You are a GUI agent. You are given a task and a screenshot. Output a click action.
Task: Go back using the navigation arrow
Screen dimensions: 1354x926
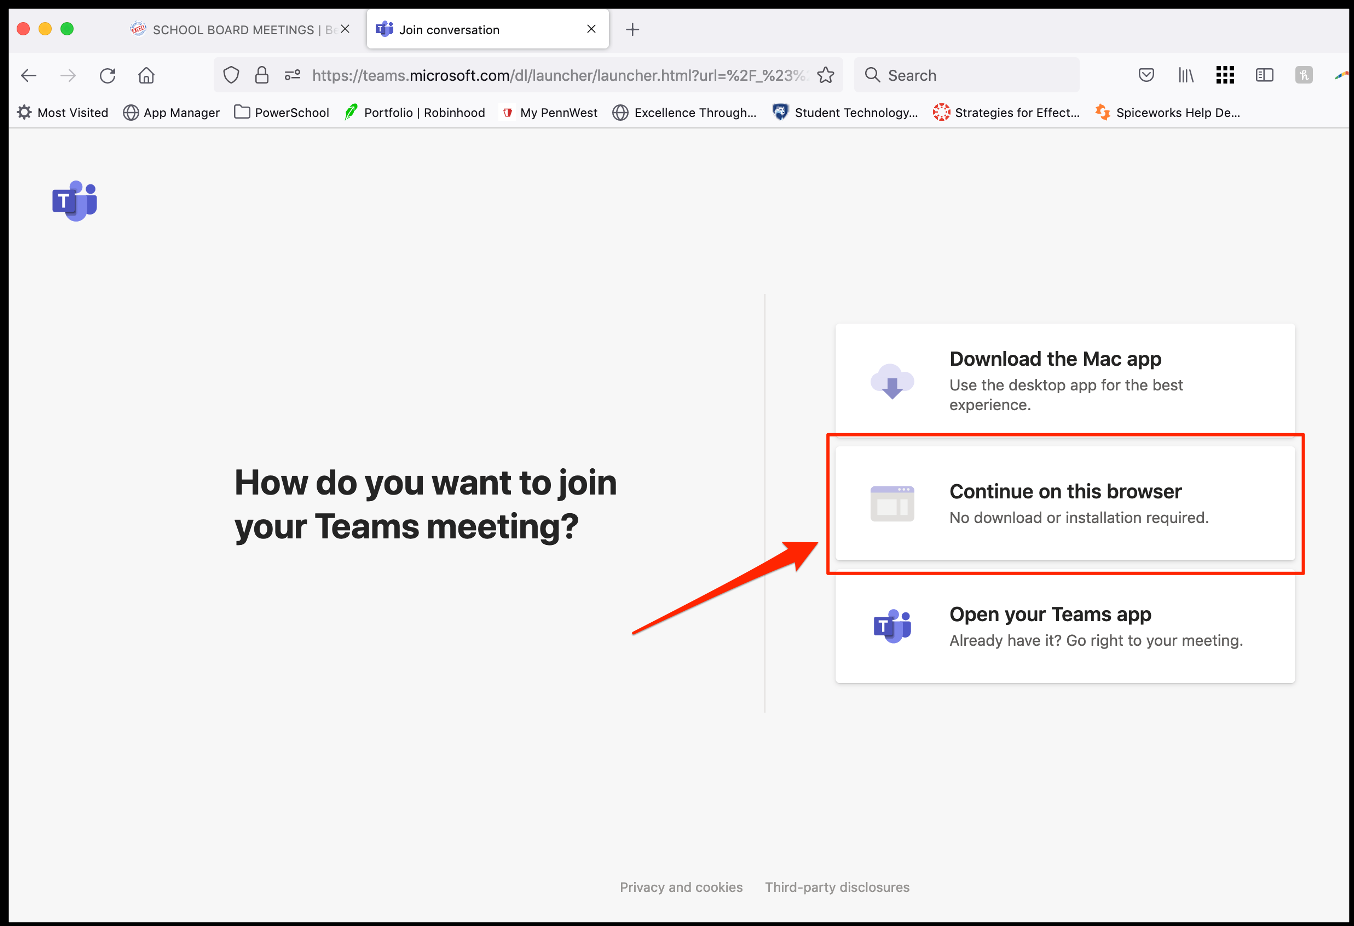tap(28, 75)
